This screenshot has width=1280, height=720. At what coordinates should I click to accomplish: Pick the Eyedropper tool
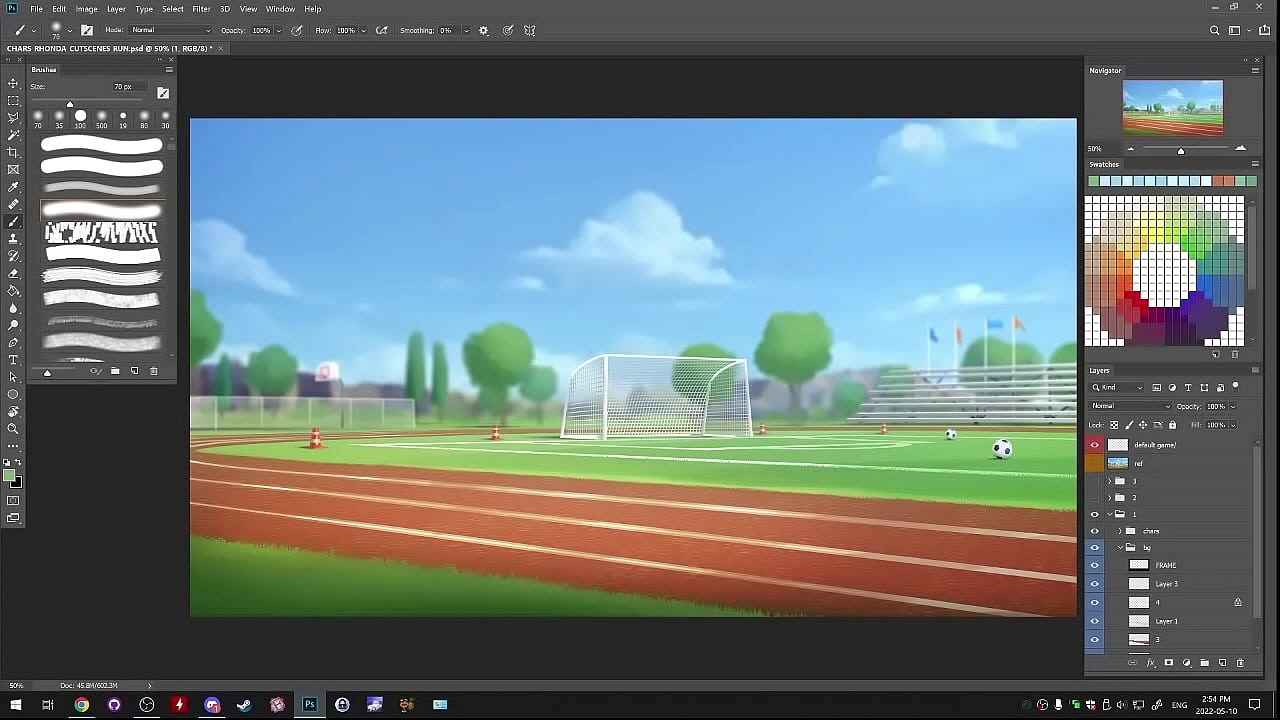click(13, 187)
